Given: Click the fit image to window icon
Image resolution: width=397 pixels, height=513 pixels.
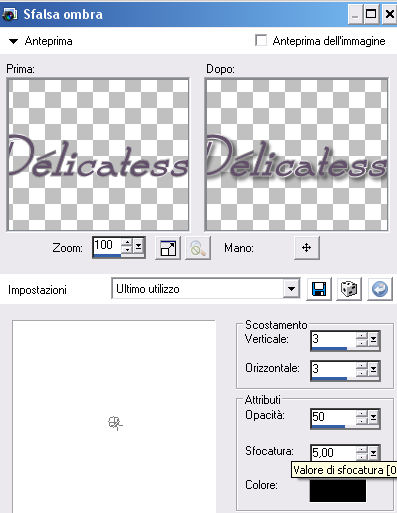Looking at the screenshot, I should (x=168, y=248).
